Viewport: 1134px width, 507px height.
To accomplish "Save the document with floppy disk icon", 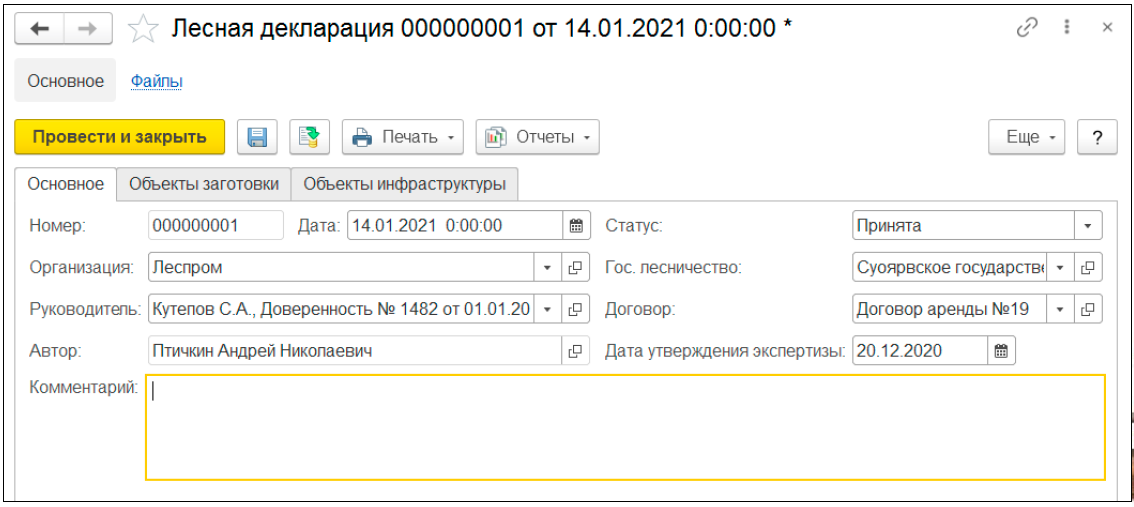I will 257,137.
